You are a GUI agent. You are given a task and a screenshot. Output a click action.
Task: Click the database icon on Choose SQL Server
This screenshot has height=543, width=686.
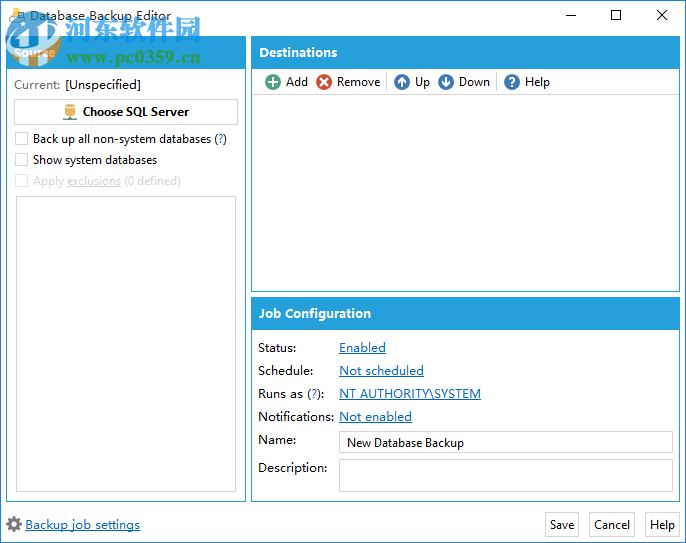pyautogui.click(x=70, y=112)
